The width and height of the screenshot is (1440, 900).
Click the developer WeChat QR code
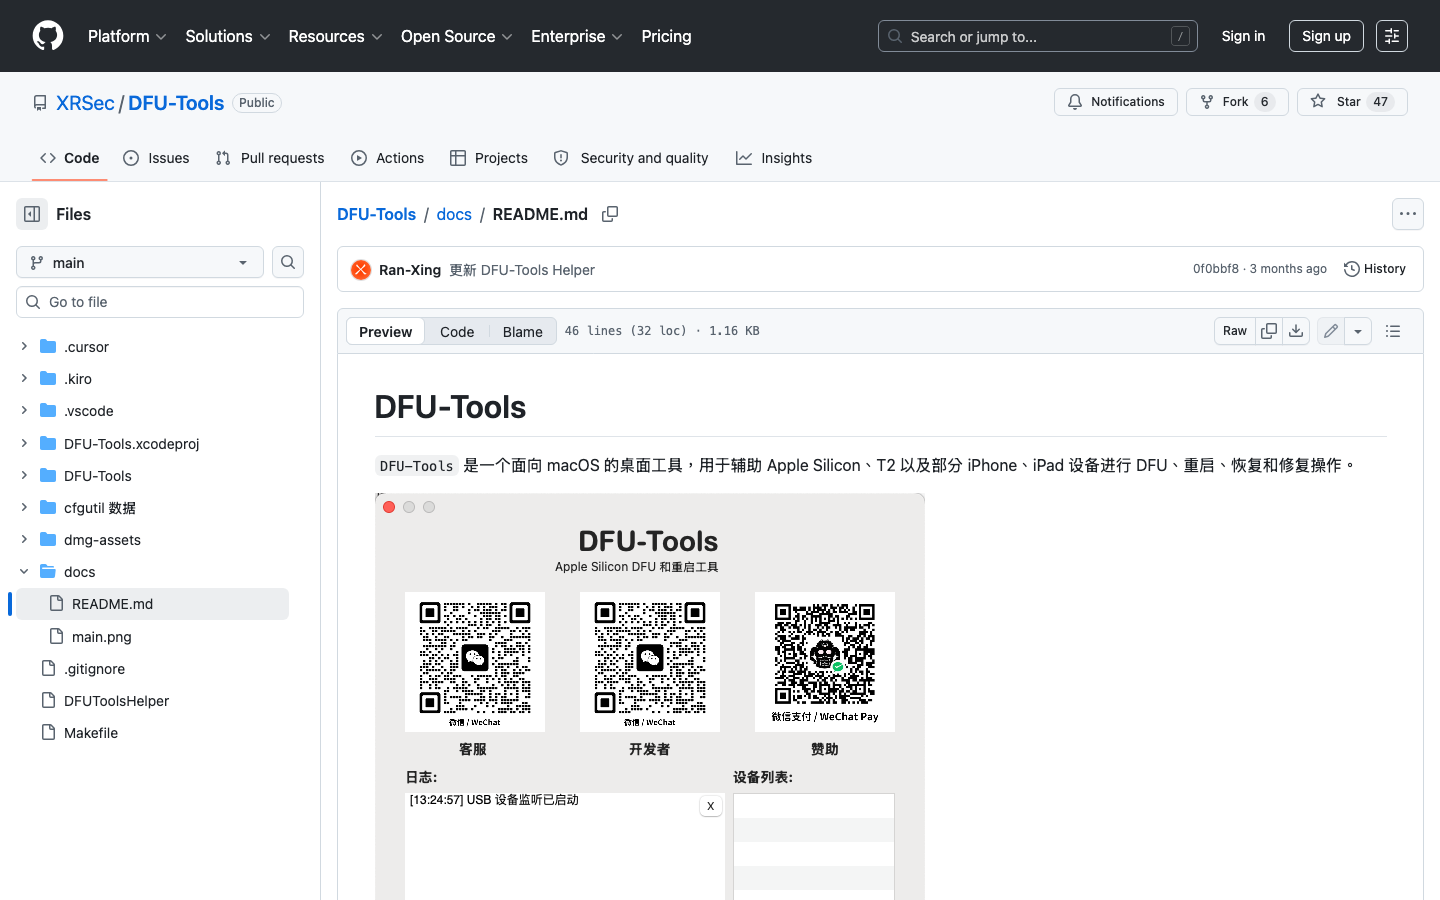pos(650,662)
